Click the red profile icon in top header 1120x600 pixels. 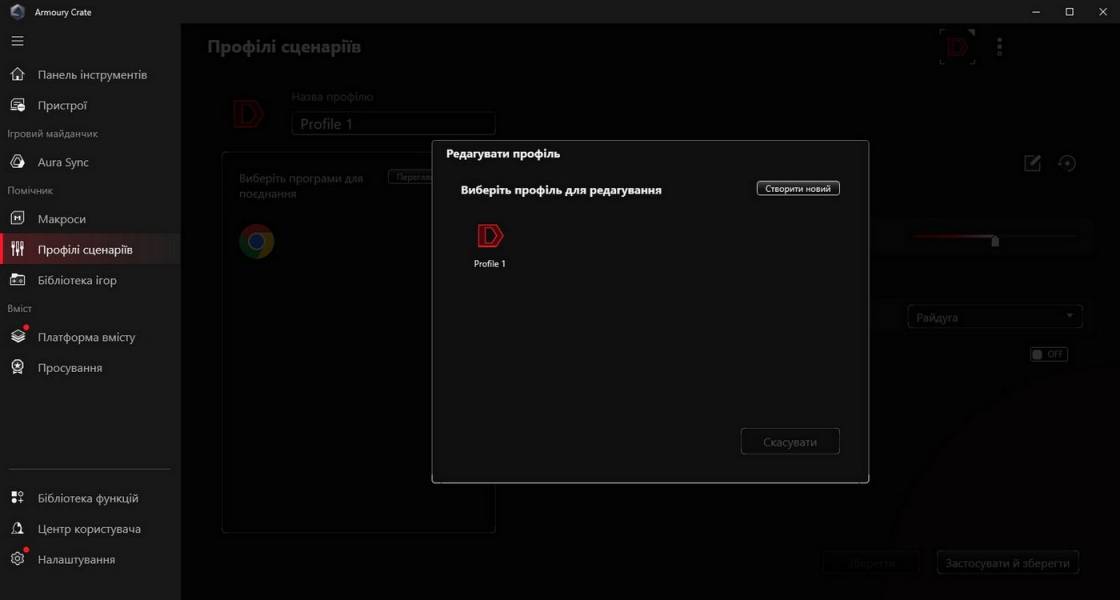(x=957, y=47)
